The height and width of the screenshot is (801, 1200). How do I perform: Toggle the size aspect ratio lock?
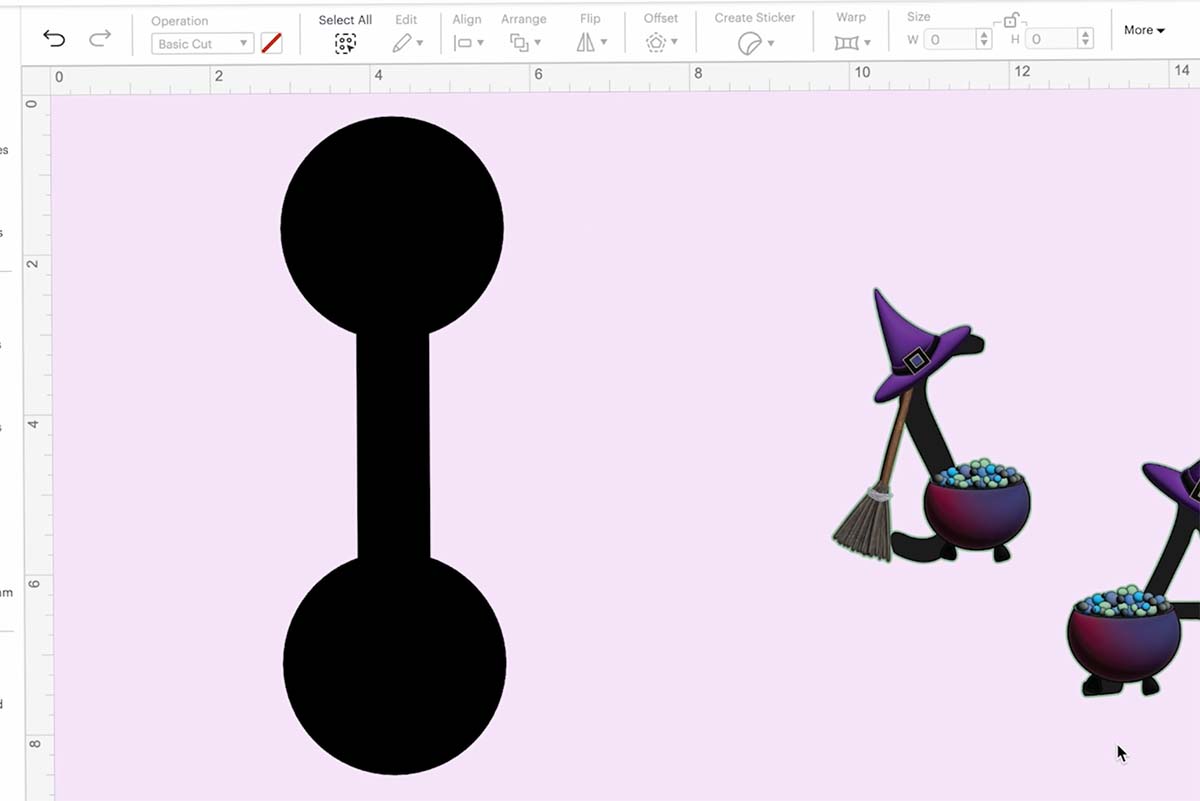1010,20
